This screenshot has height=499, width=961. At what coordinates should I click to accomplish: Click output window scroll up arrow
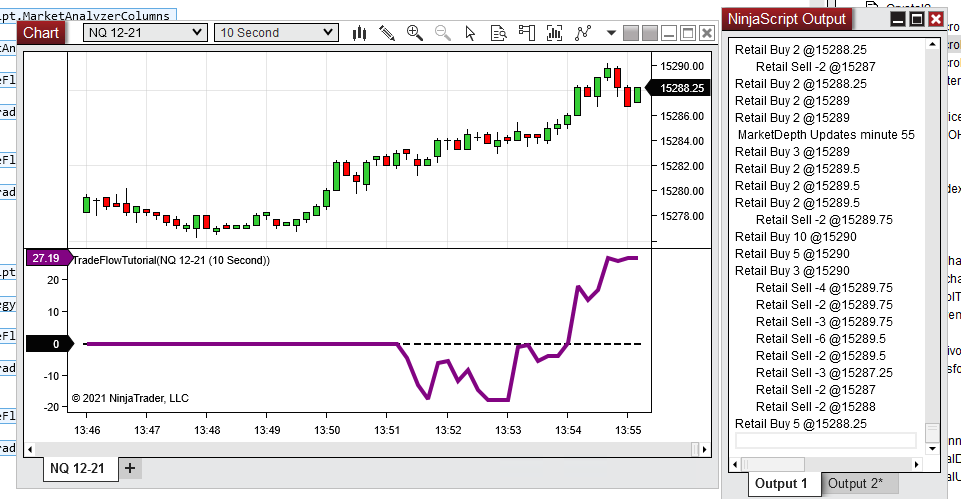point(932,45)
